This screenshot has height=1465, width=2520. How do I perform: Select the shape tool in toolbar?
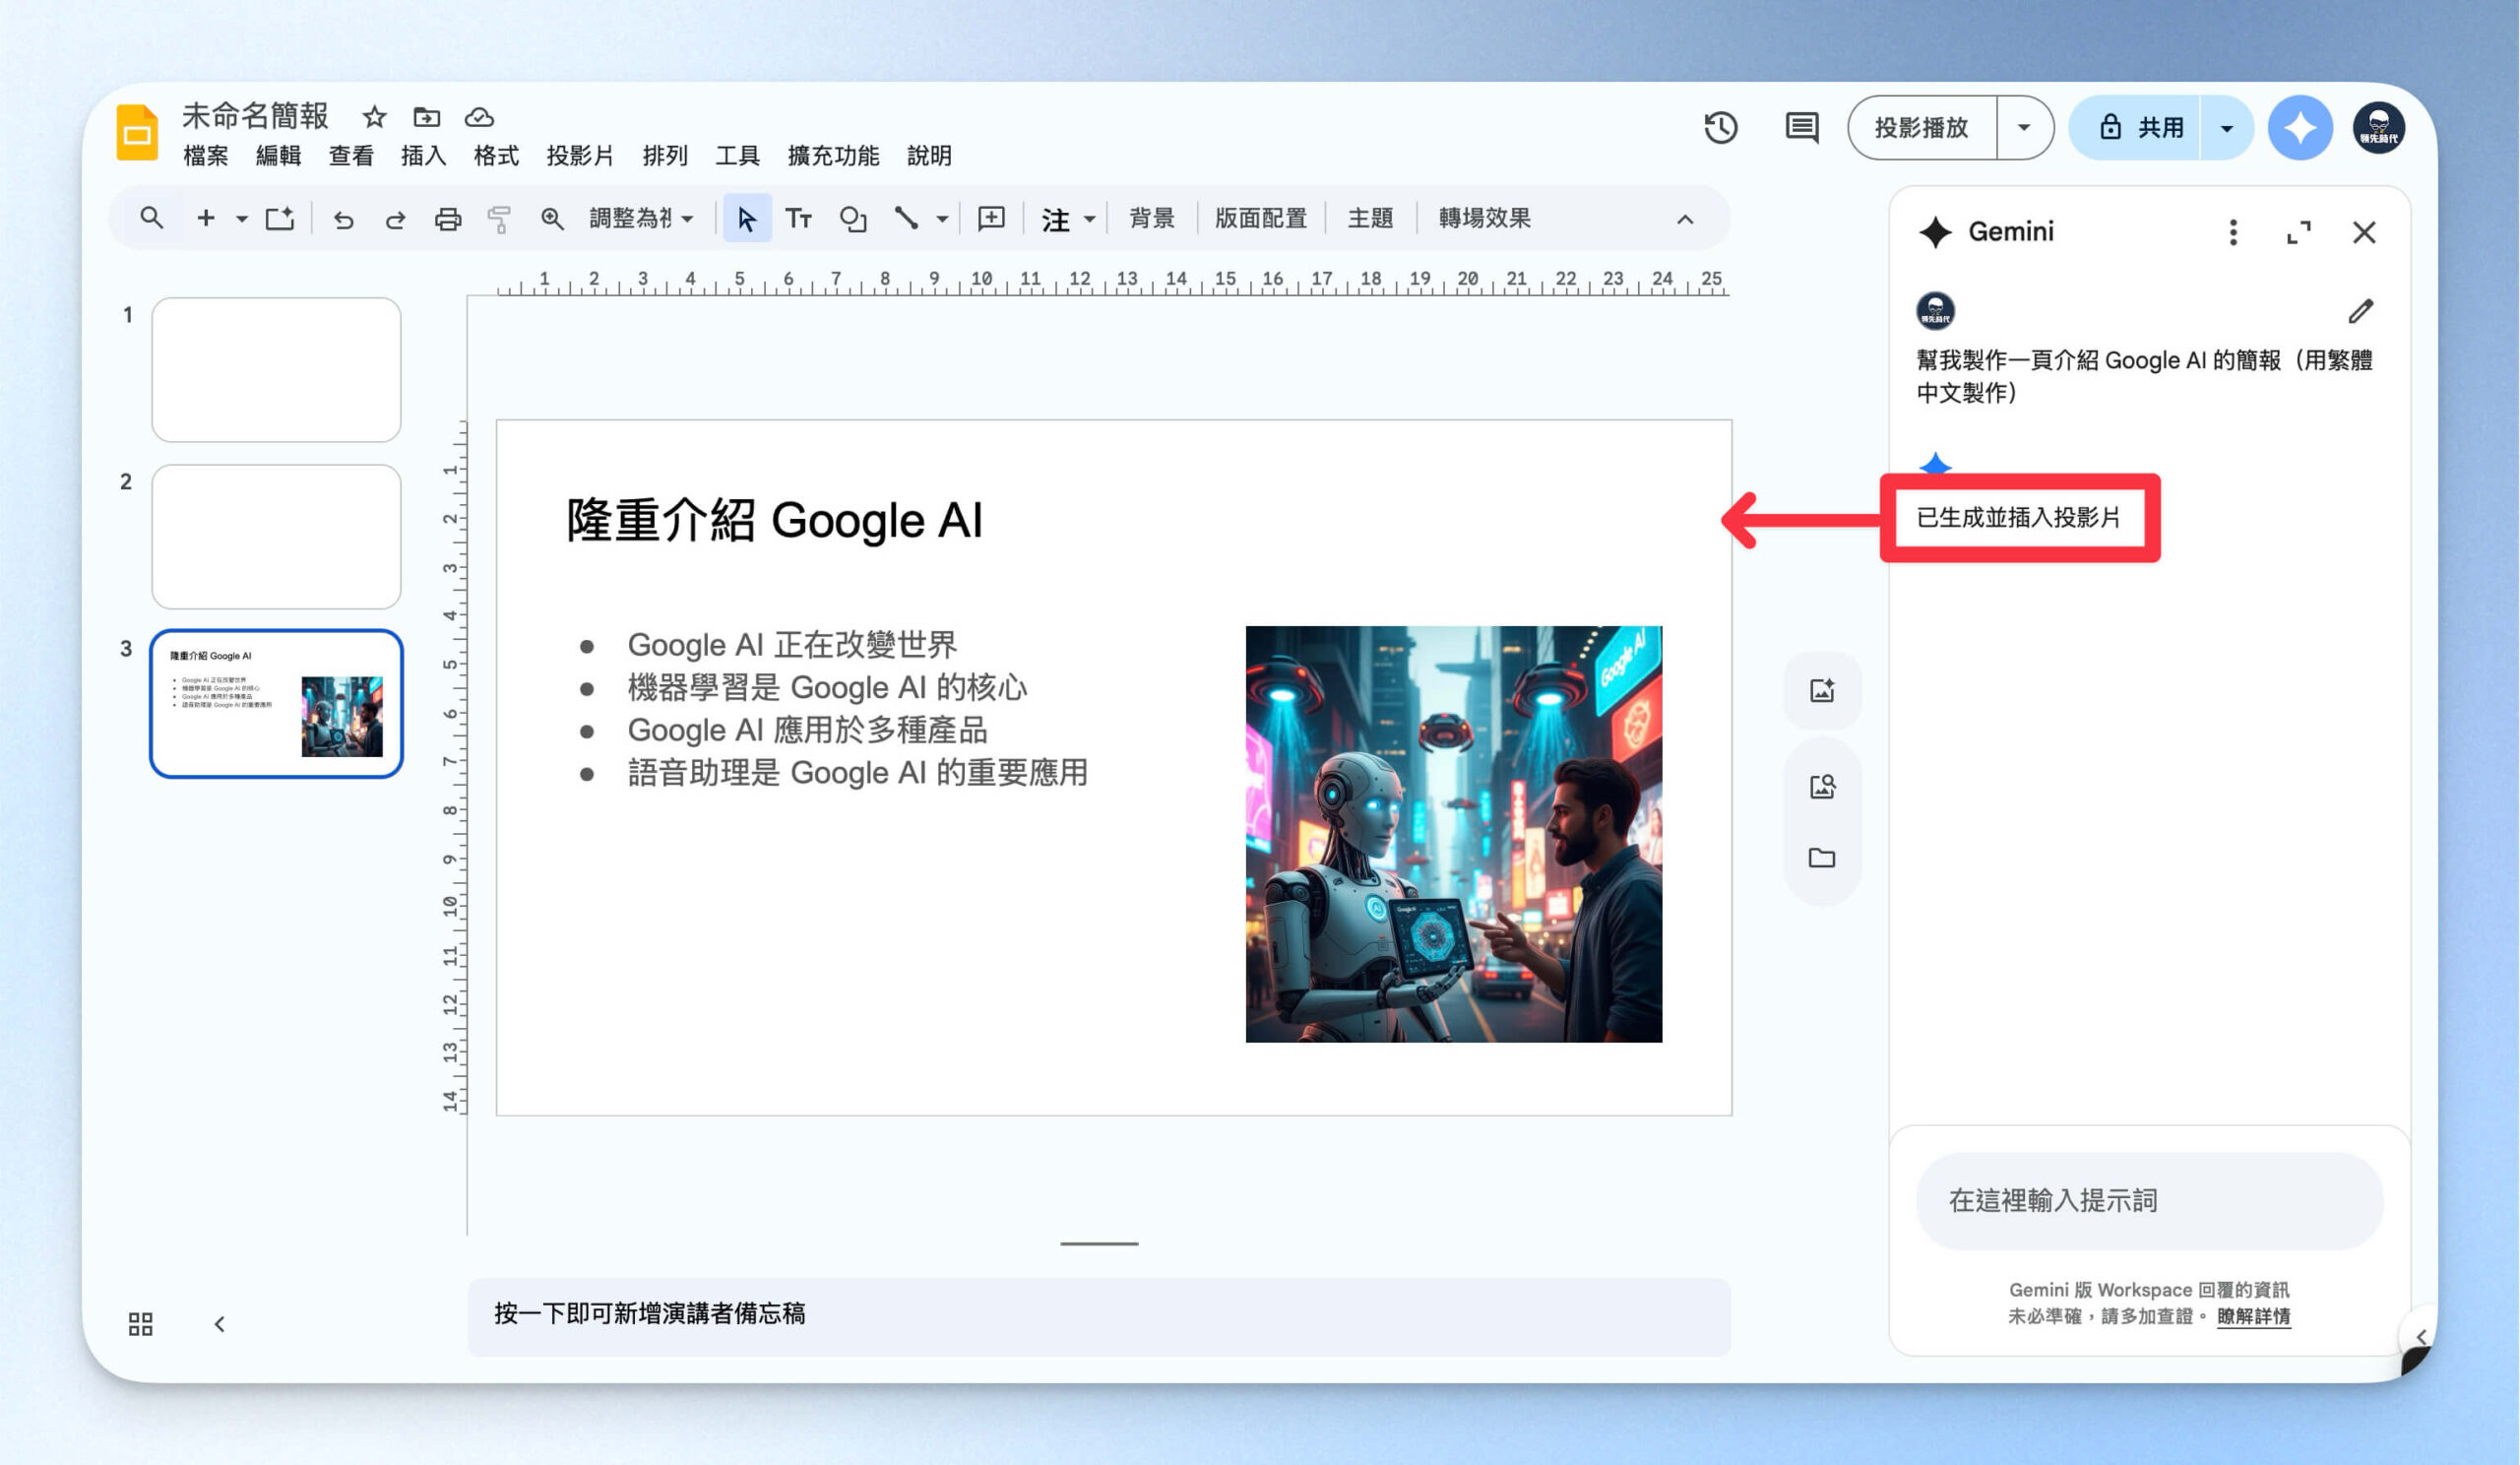[852, 218]
